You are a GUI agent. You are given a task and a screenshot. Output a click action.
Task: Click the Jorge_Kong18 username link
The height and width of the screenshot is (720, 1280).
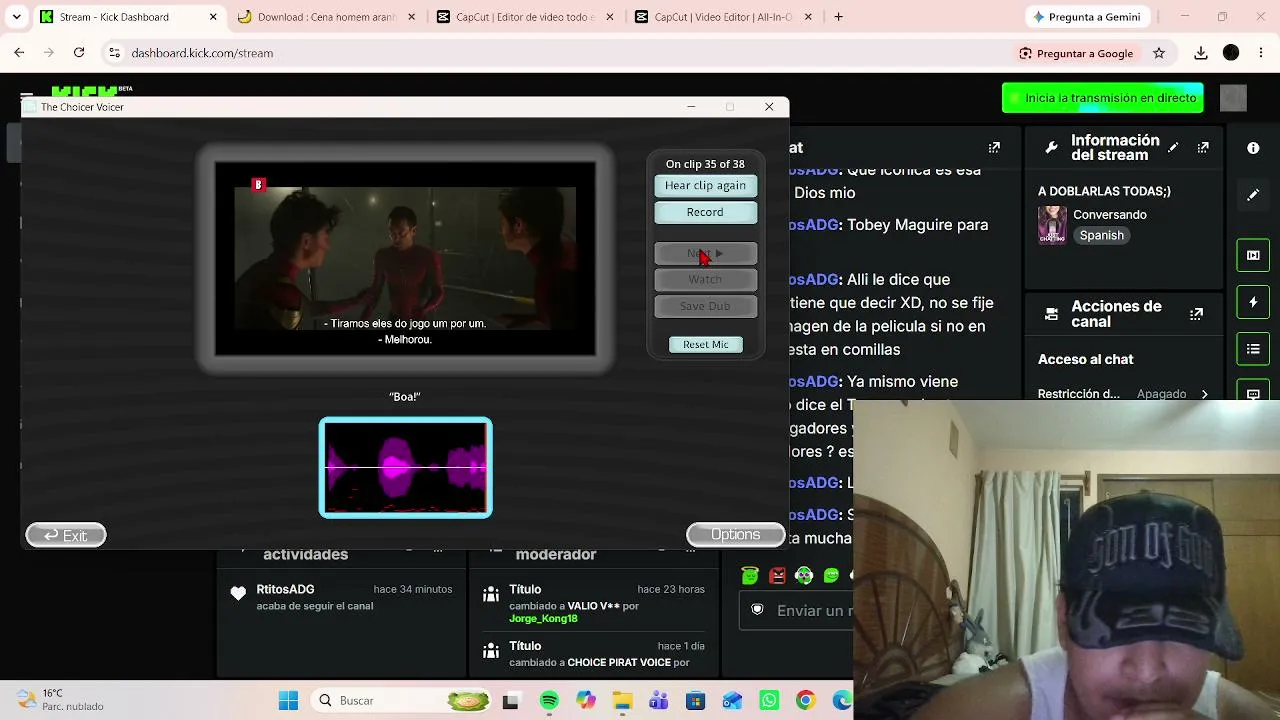pos(543,619)
